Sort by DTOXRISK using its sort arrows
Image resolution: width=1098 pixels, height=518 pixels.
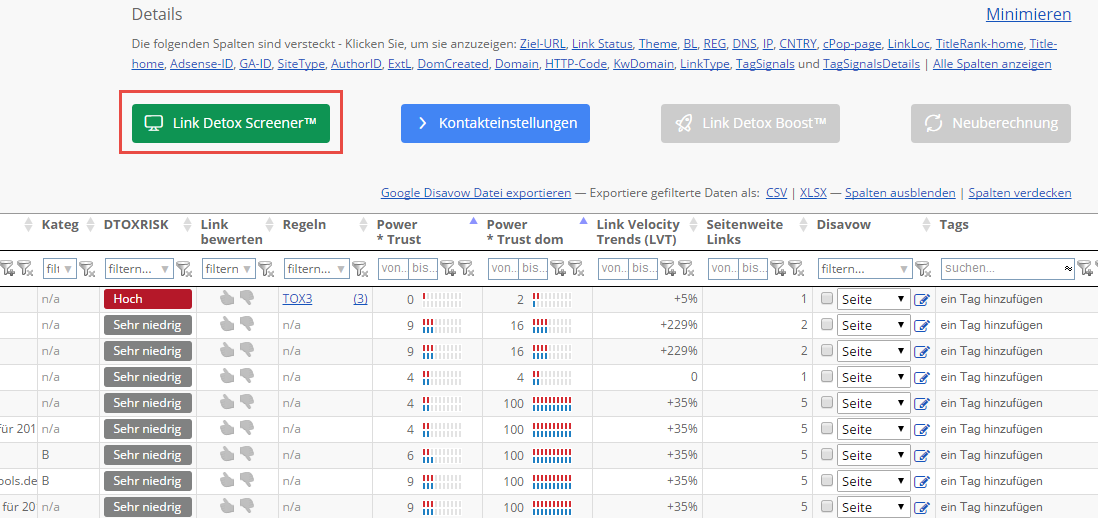187,225
